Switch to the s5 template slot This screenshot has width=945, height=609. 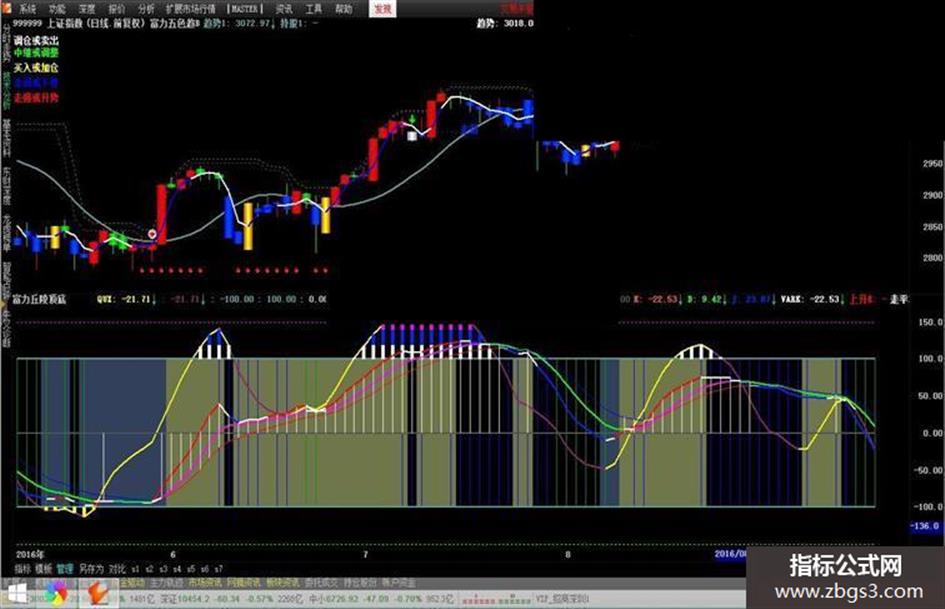191,569
